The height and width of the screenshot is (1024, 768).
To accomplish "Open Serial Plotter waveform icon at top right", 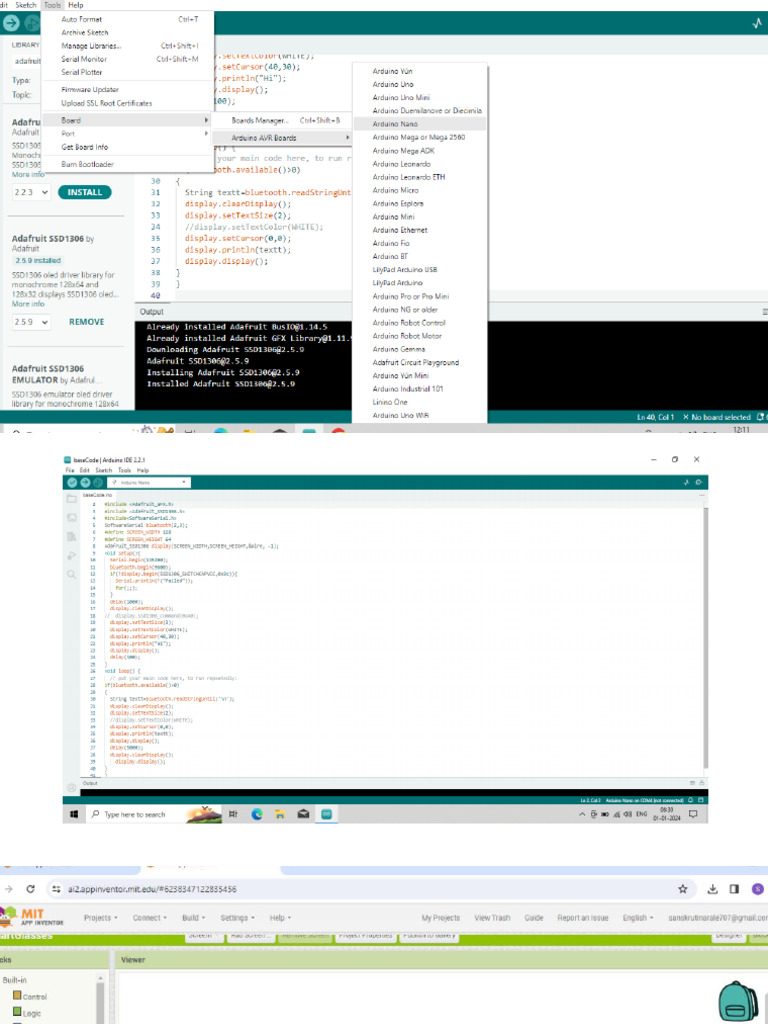I will pyautogui.click(x=756, y=22).
